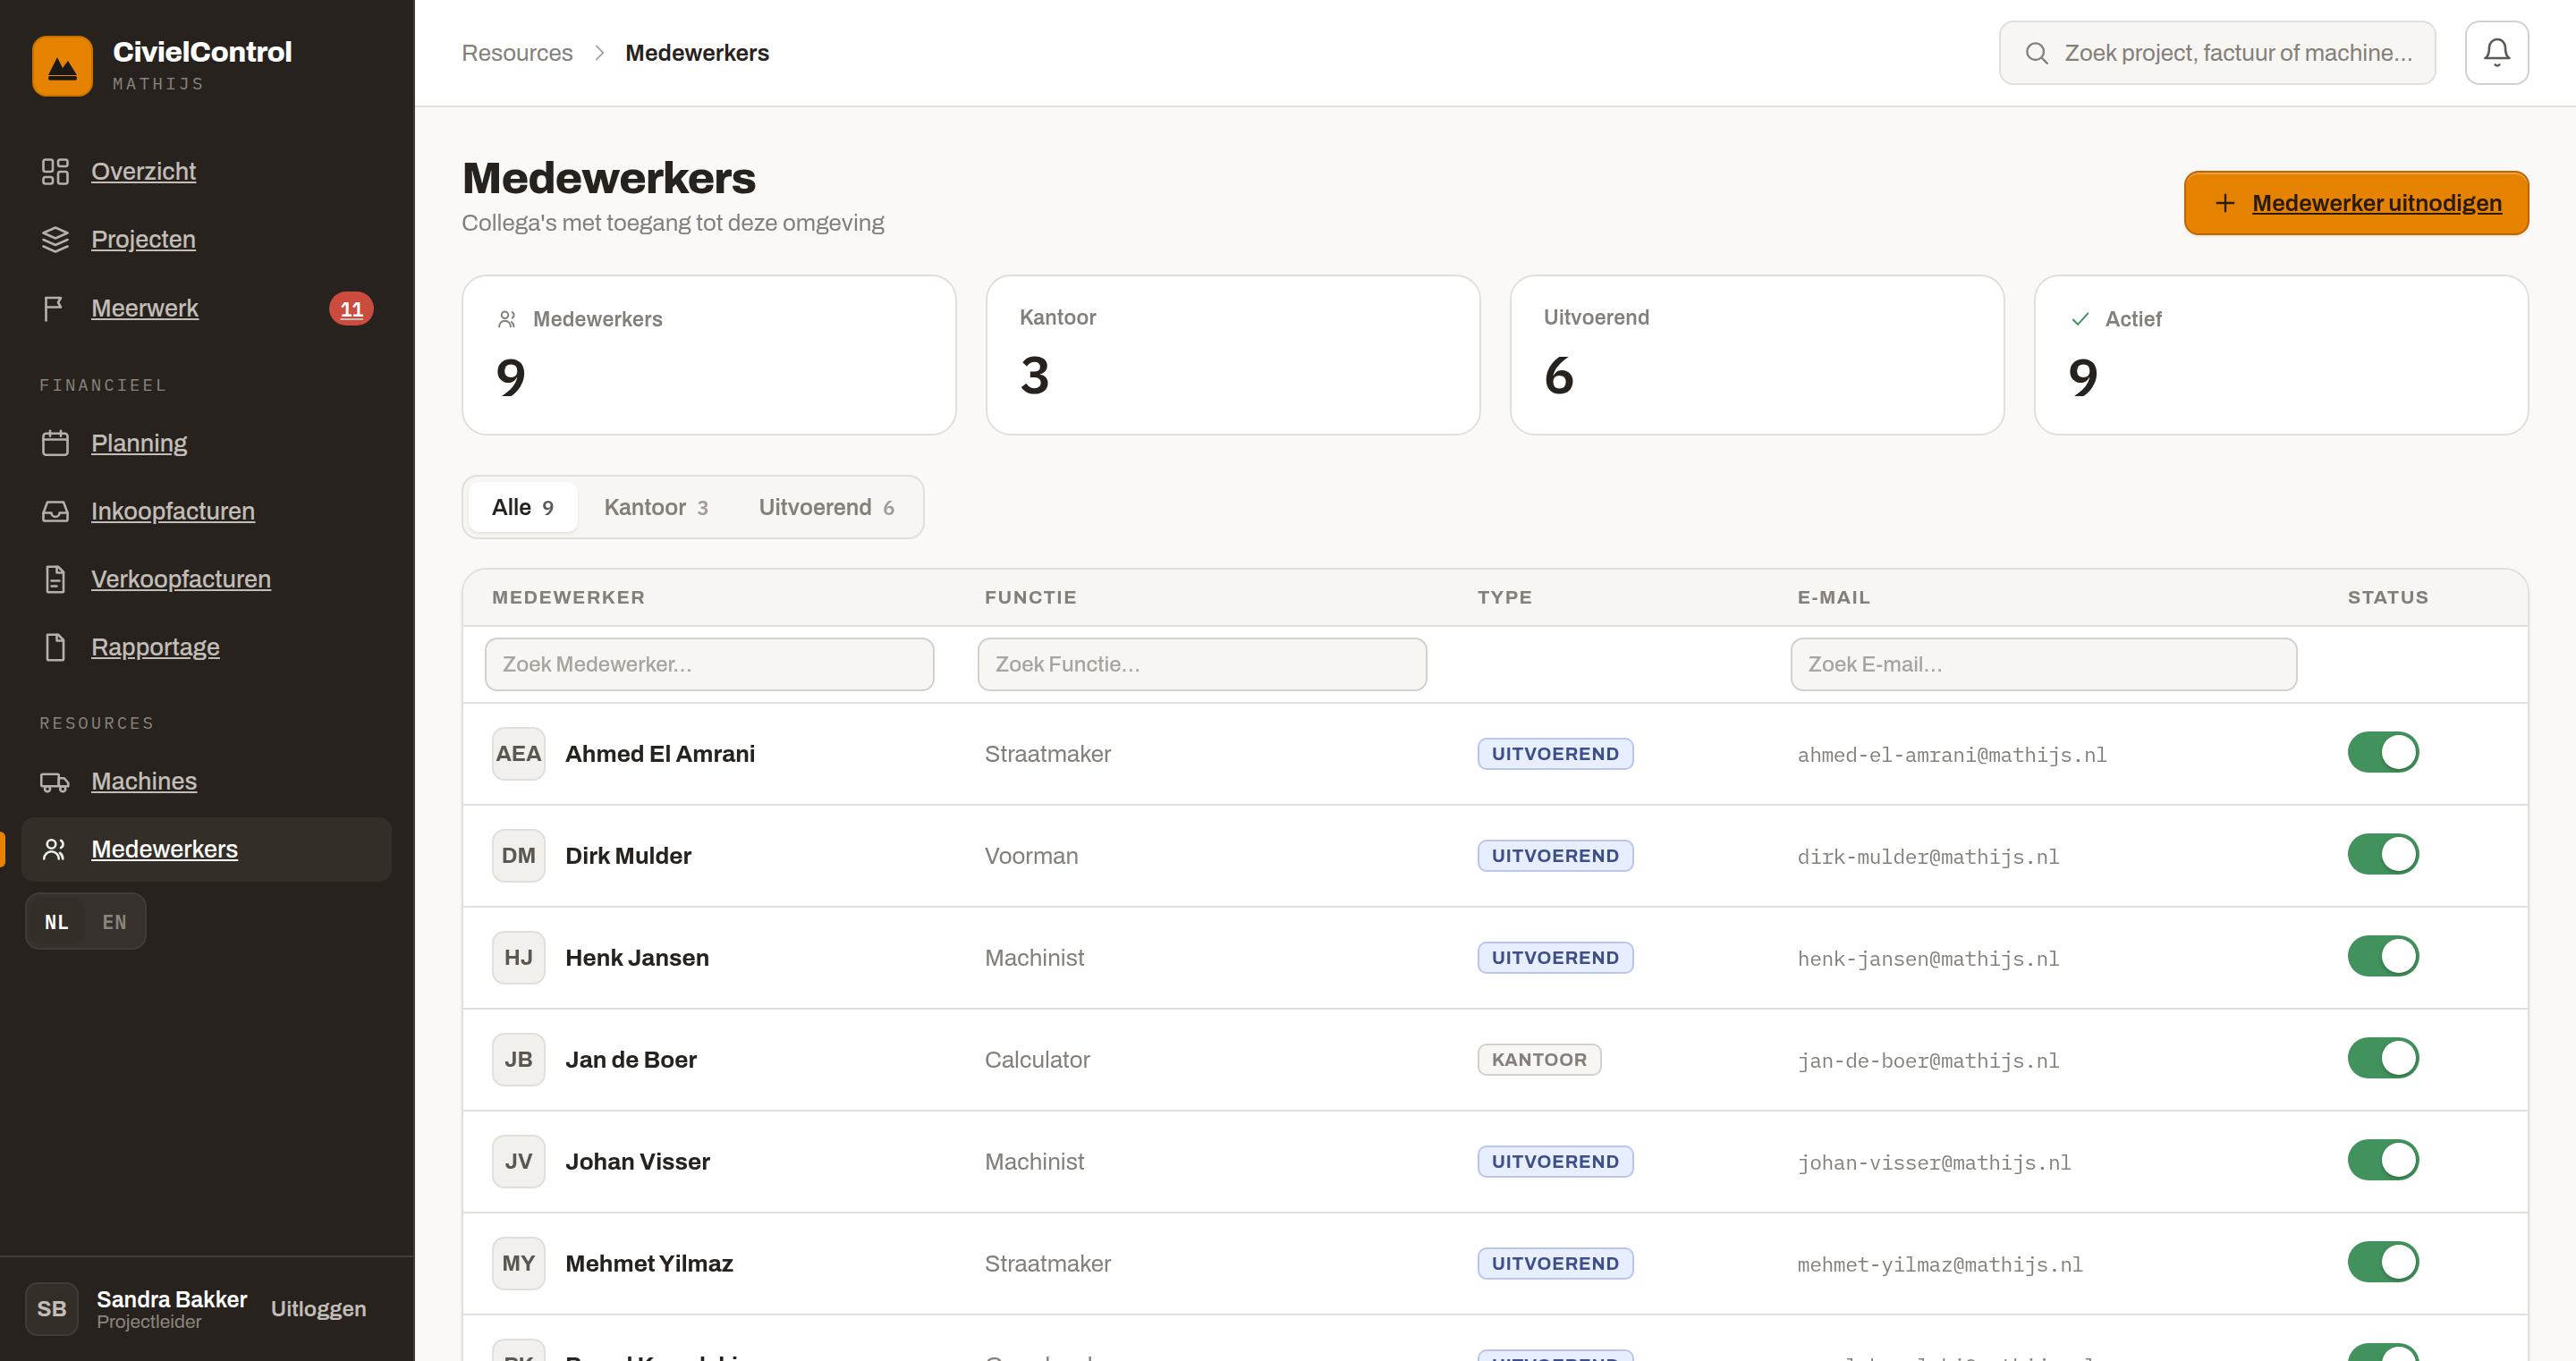Click the HJ avatar for Henk Jansen
2576x1361 pixels.
[518, 957]
